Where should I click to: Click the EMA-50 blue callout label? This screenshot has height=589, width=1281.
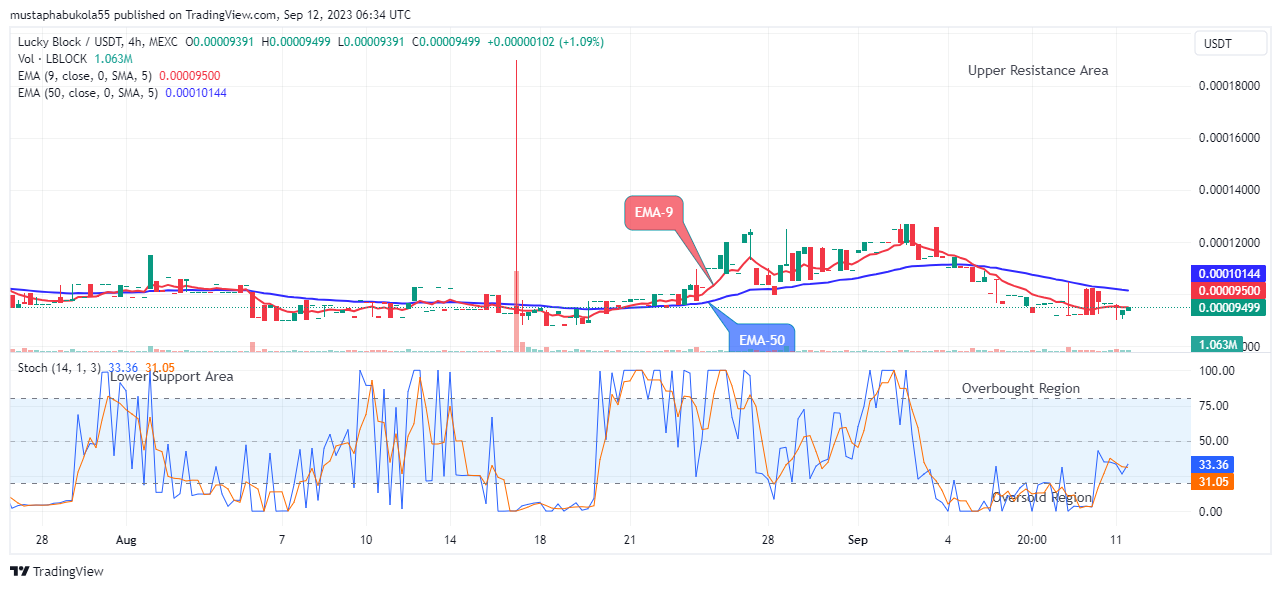point(761,340)
